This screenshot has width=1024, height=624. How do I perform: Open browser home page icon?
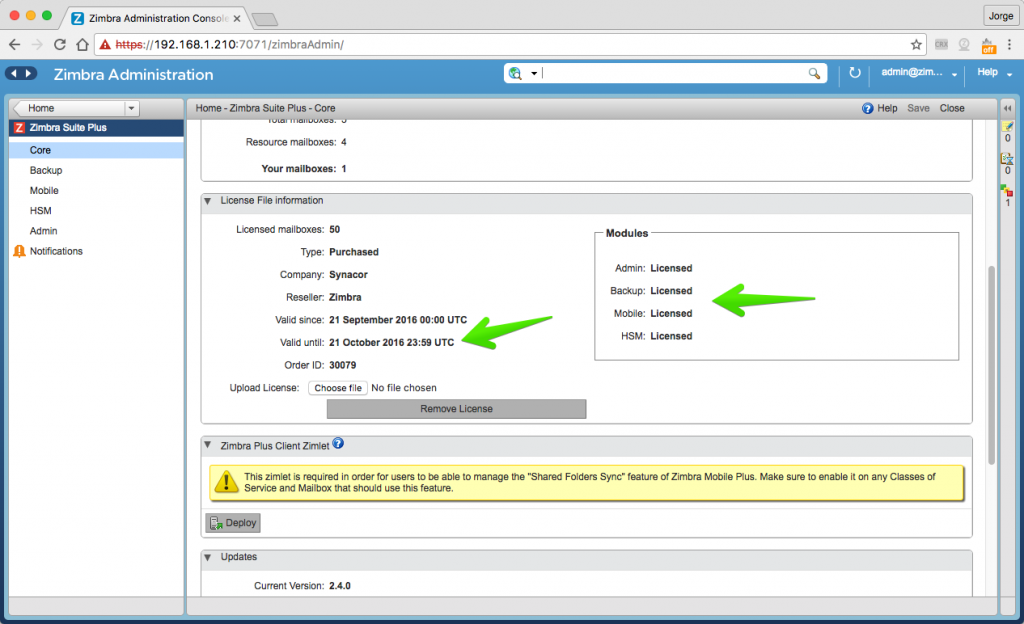pos(82,44)
